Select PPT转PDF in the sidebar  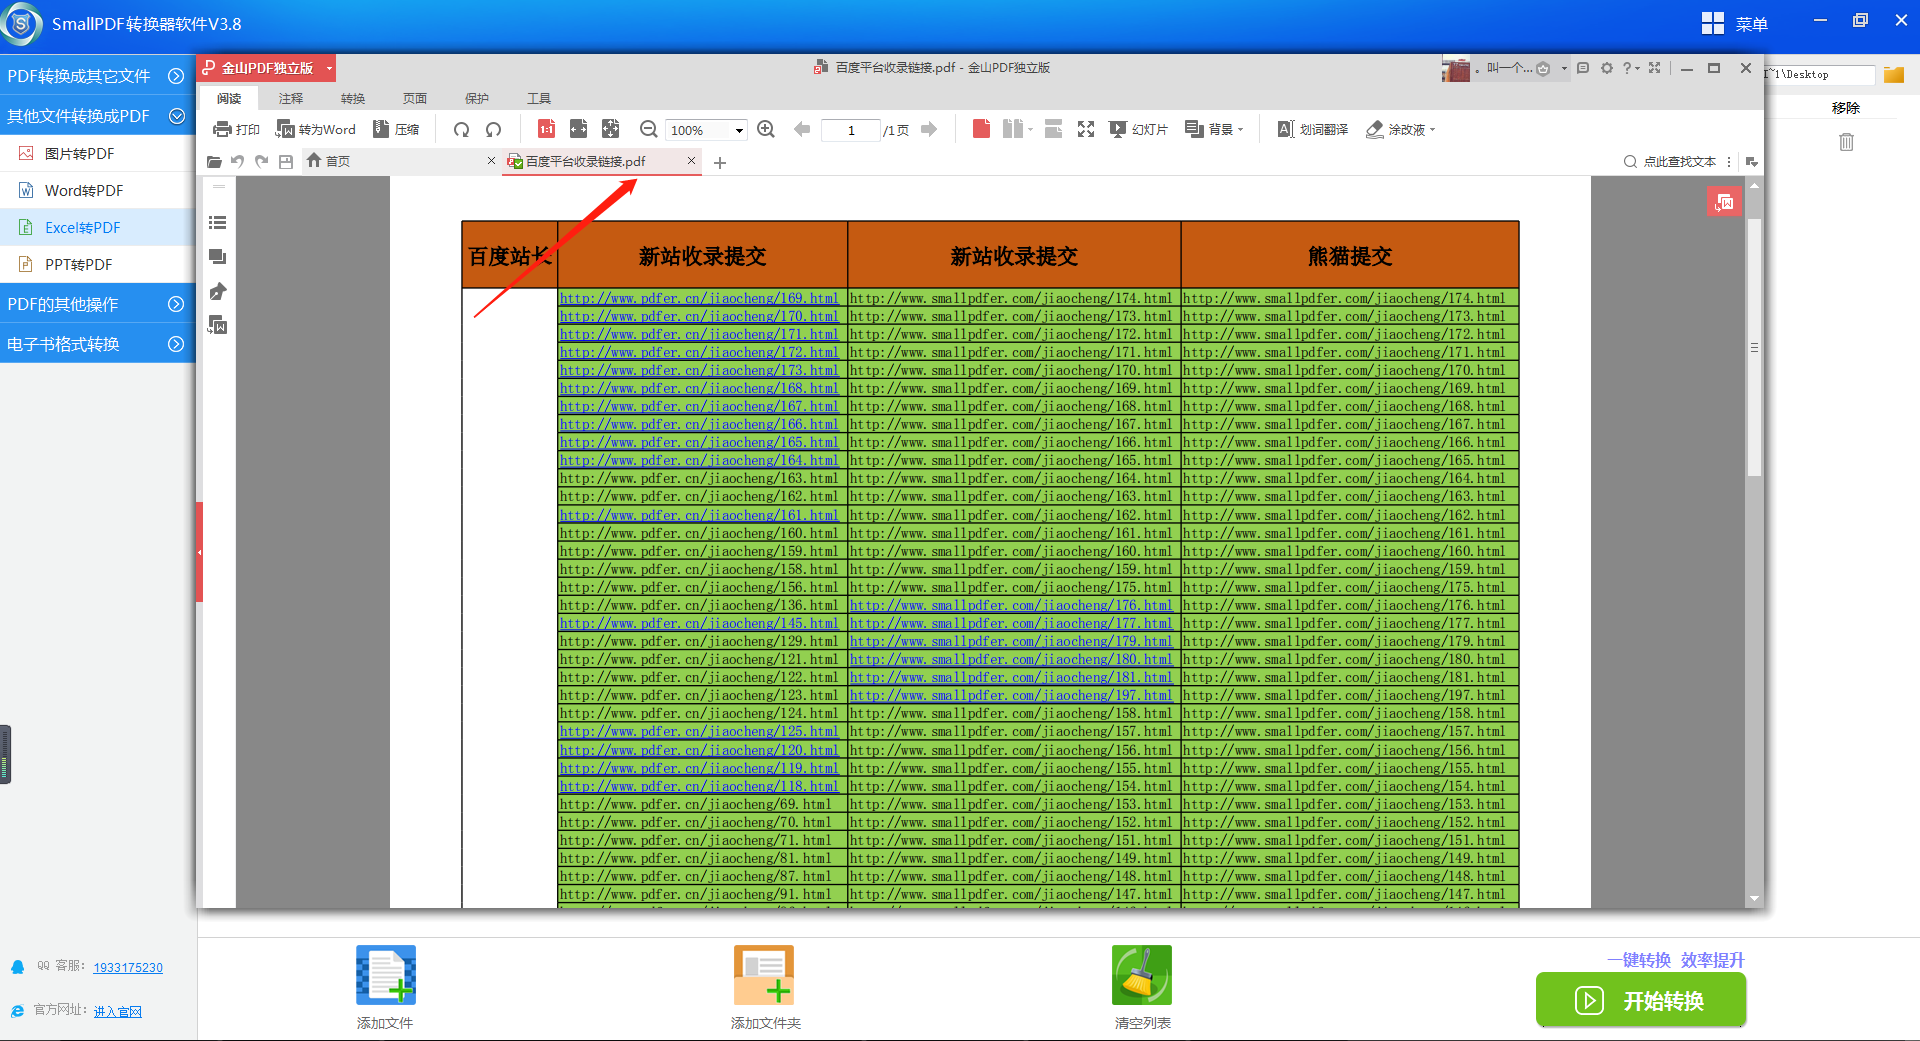(x=97, y=264)
